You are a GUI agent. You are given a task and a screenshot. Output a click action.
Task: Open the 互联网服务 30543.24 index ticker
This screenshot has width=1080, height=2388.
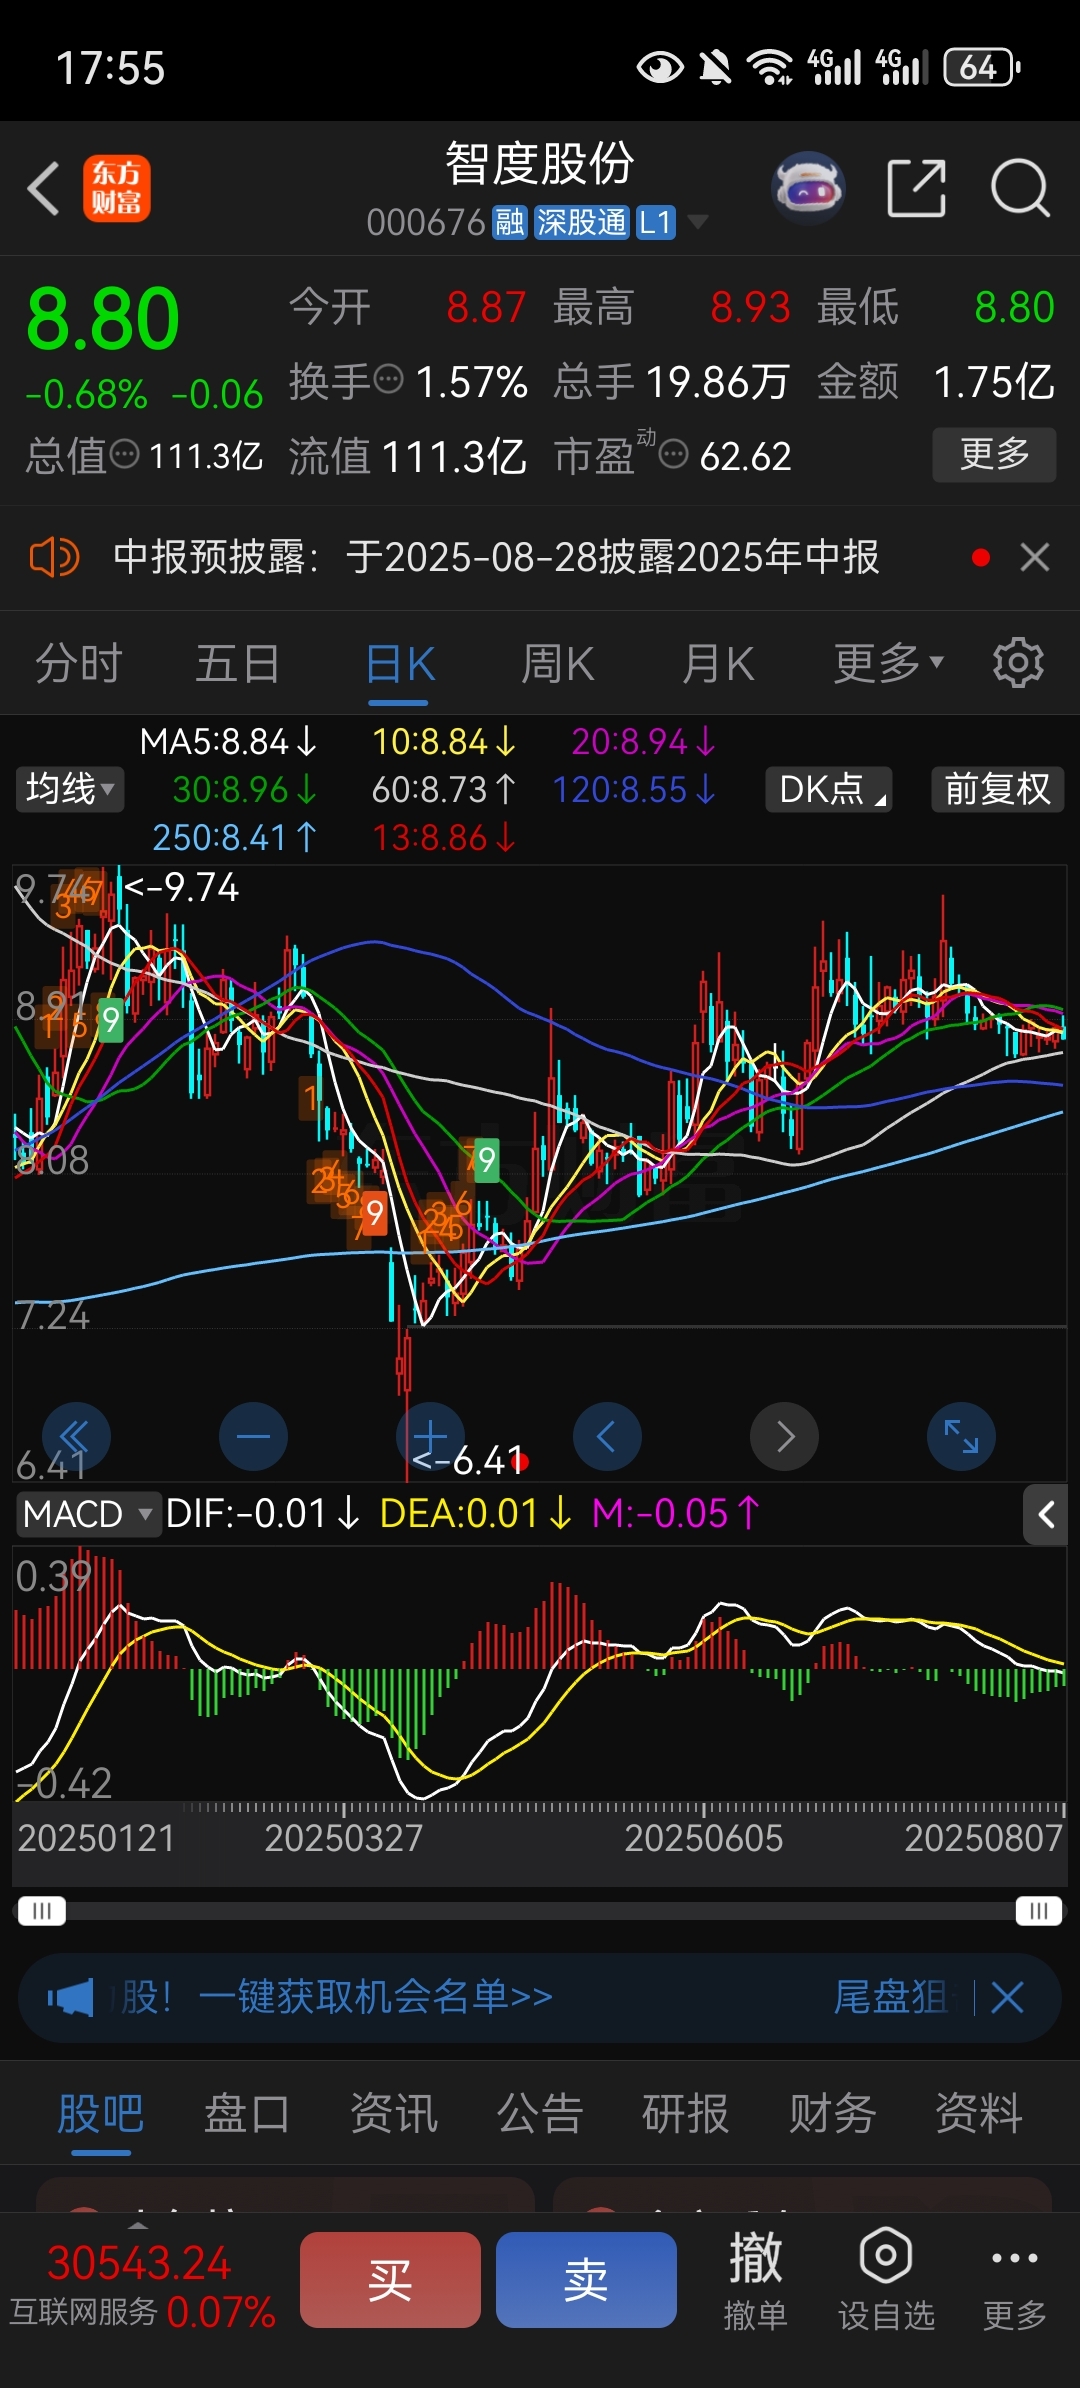142,2287
